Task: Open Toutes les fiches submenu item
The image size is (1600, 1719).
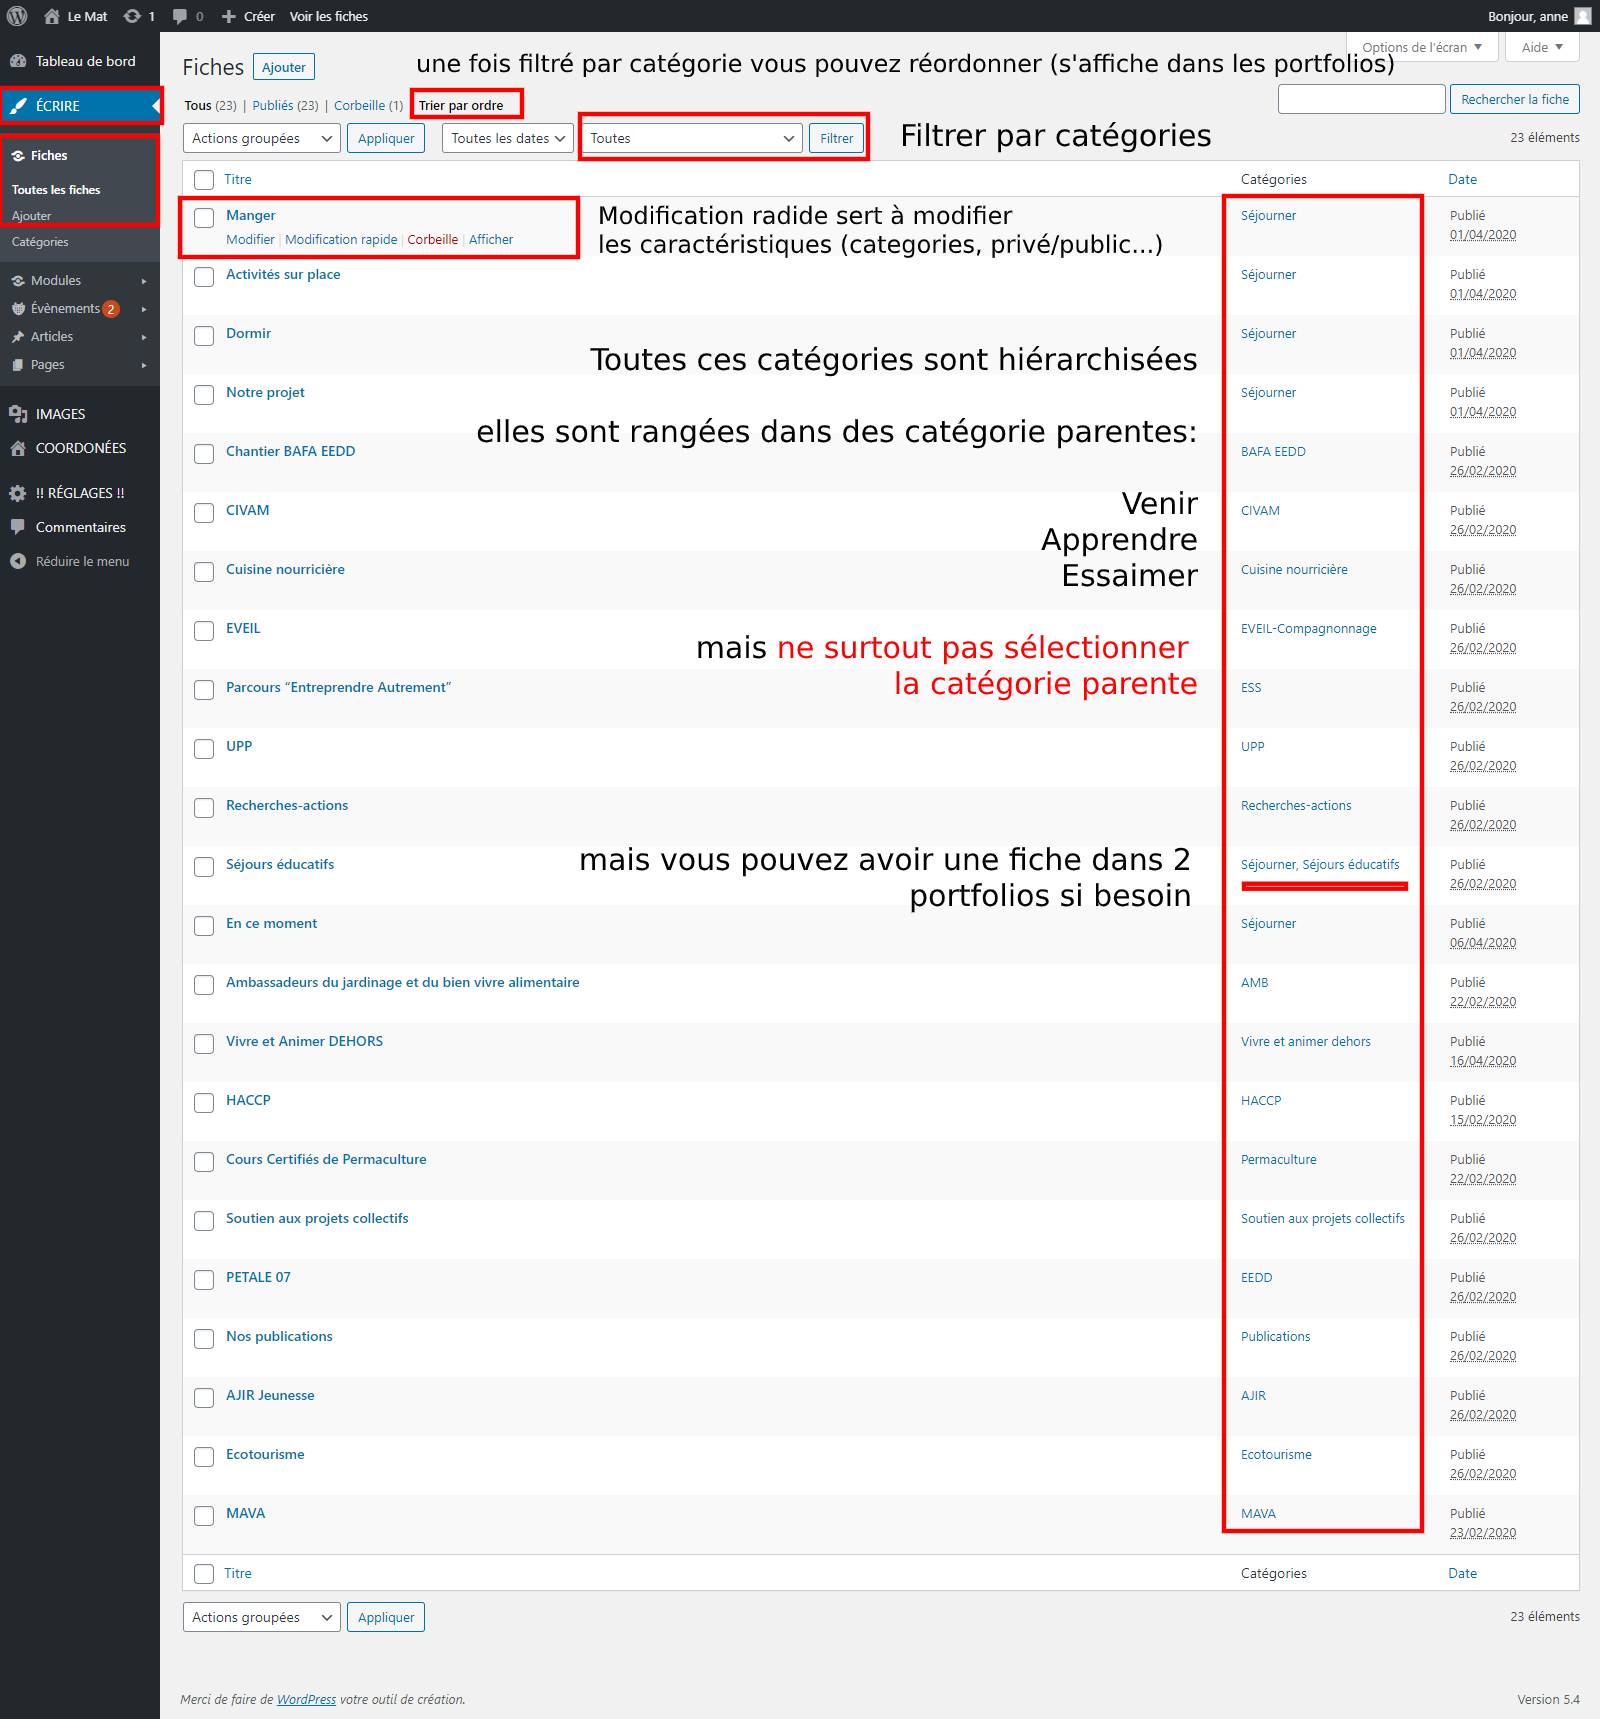Action: [x=56, y=190]
